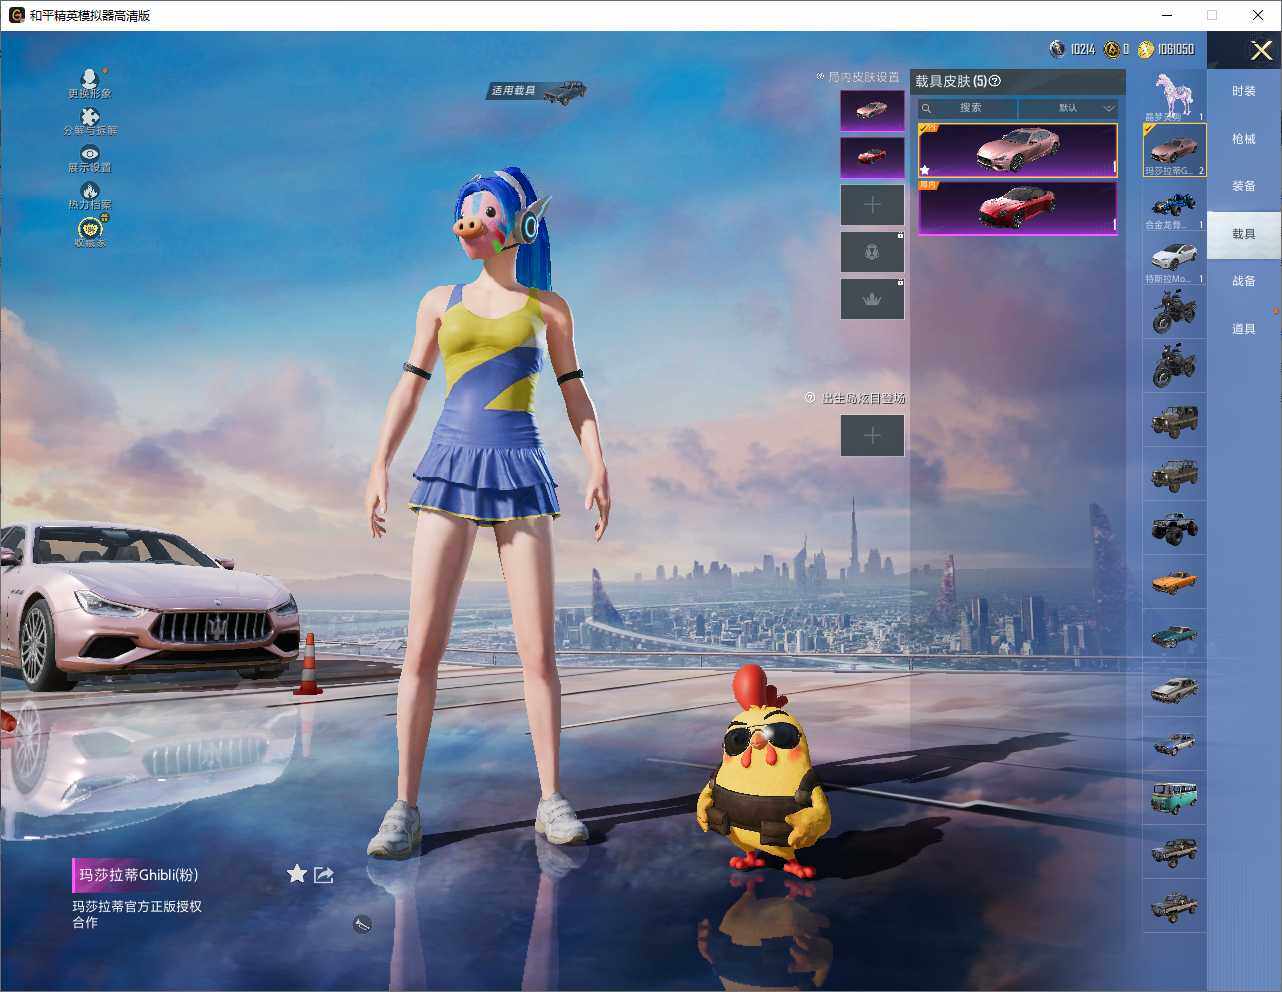The width and height of the screenshot is (1282, 992).
Task: Favorite the skin with the star icon
Action: [297, 874]
